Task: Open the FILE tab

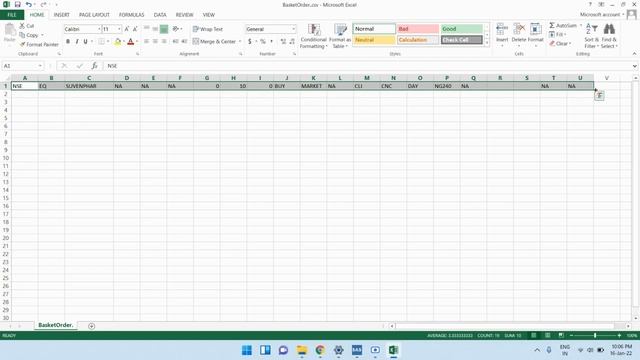Action: pyautogui.click(x=12, y=15)
